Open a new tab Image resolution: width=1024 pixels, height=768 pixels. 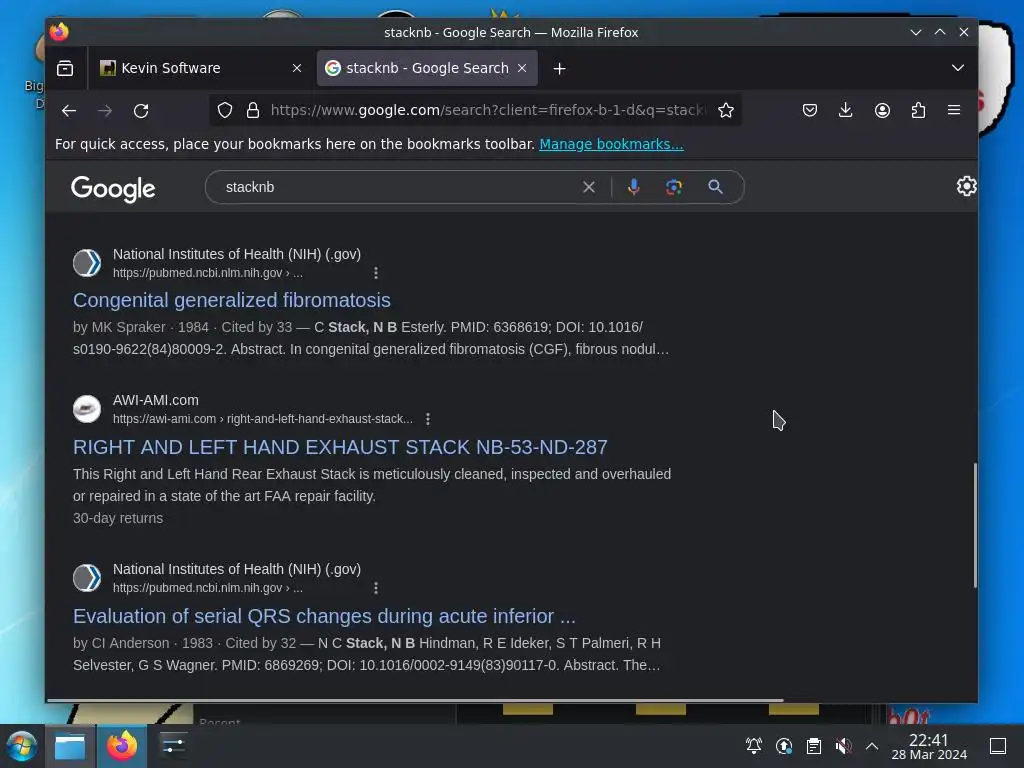[x=560, y=68]
